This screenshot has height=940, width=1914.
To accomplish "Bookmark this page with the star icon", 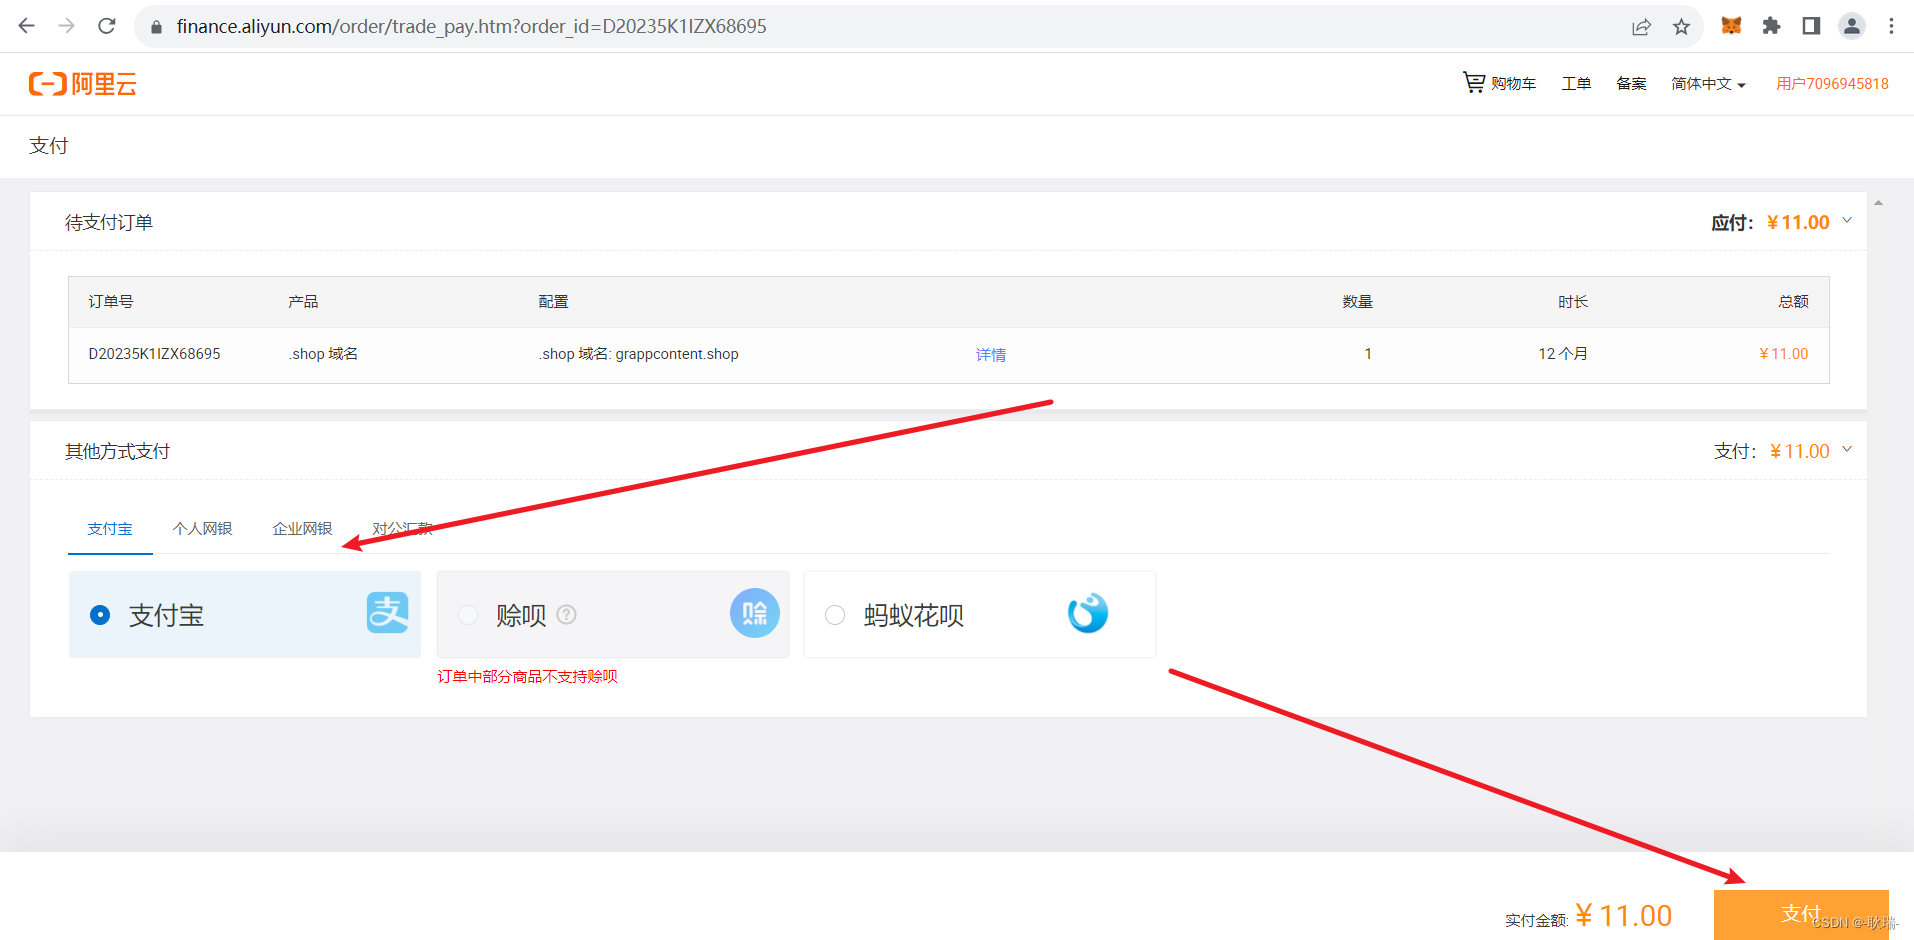I will pyautogui.click(x=1681, y=27).
